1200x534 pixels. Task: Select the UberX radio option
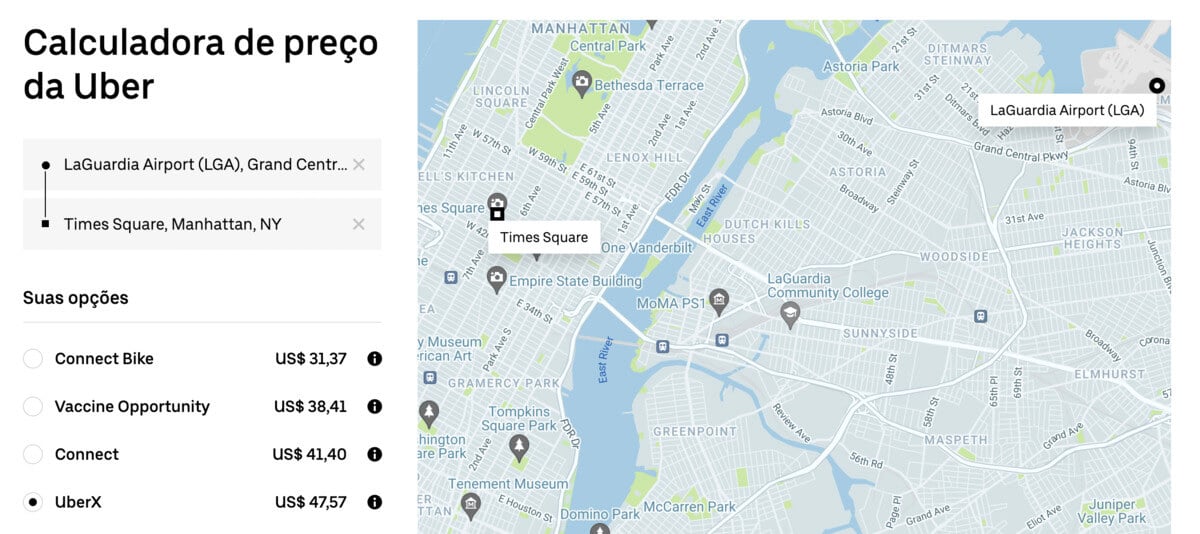(x=33, y=502)
